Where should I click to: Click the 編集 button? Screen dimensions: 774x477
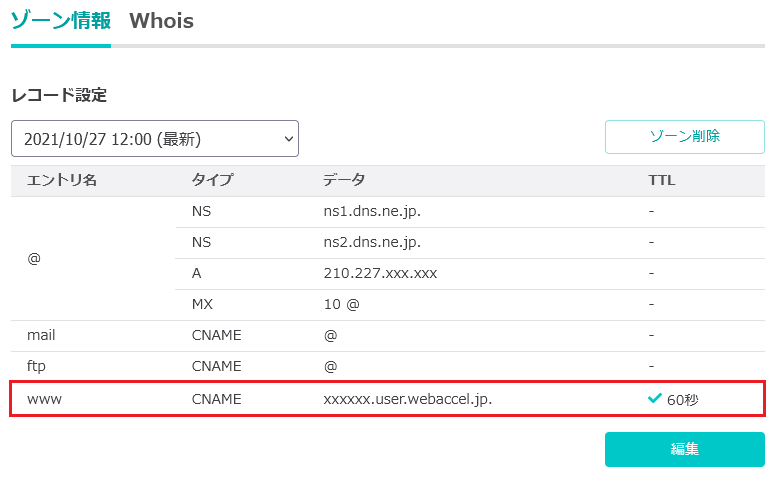(685, 449)
